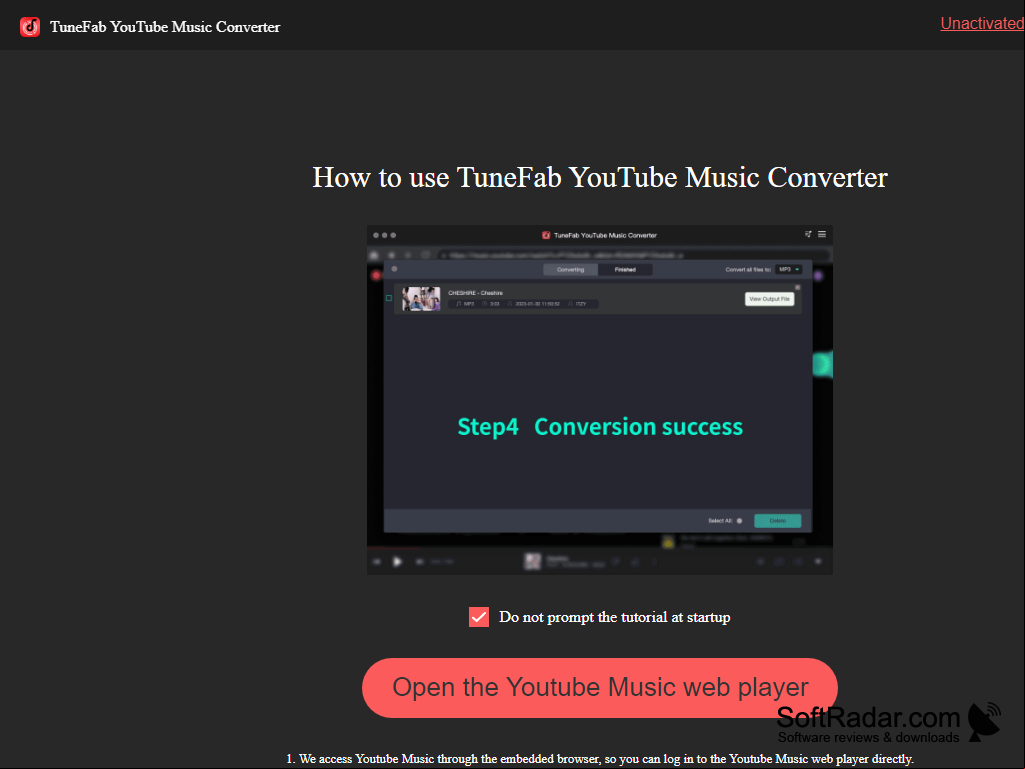Click the 'TuneFab YouTube Music Converter' title text
This screenshot has height=769, width=1025.
(165, 27)
